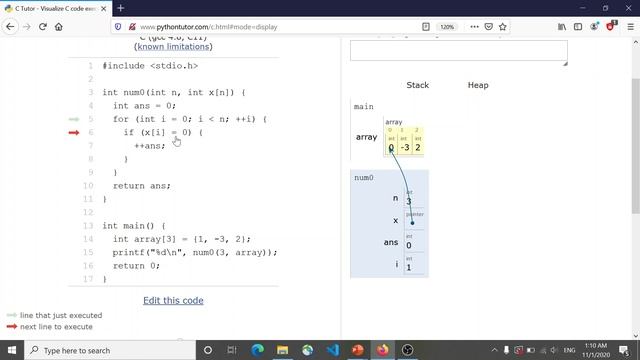This screenshot has width=640, height=360.
Task: Open the Firefox hamburger menu
Action: [631, 27]
